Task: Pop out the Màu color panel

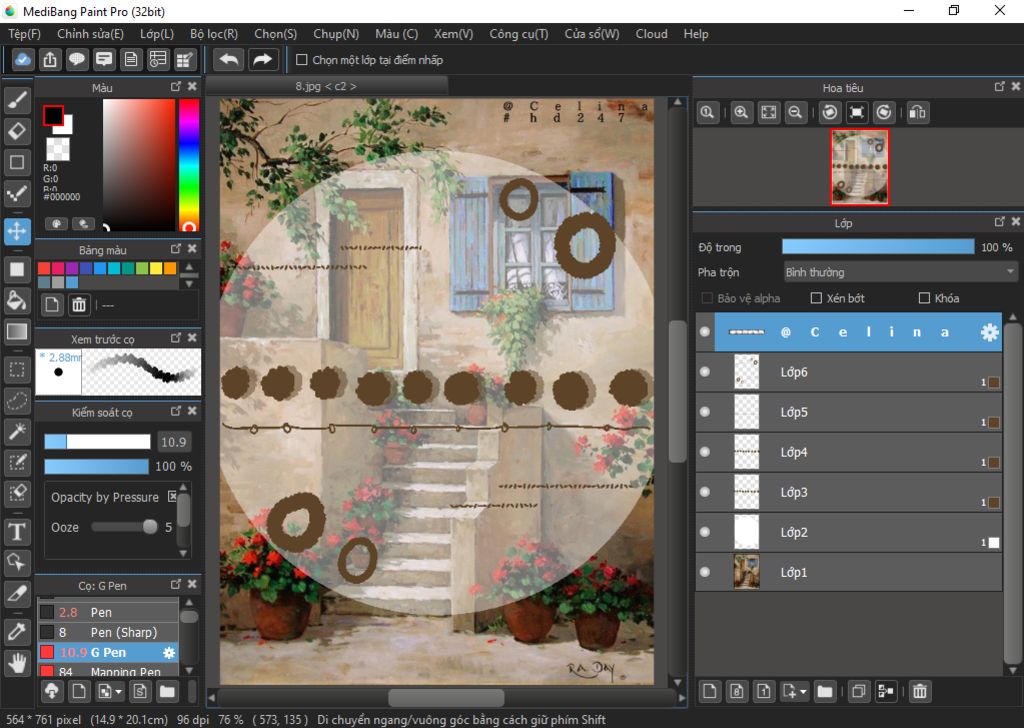Action: (176, 86)
